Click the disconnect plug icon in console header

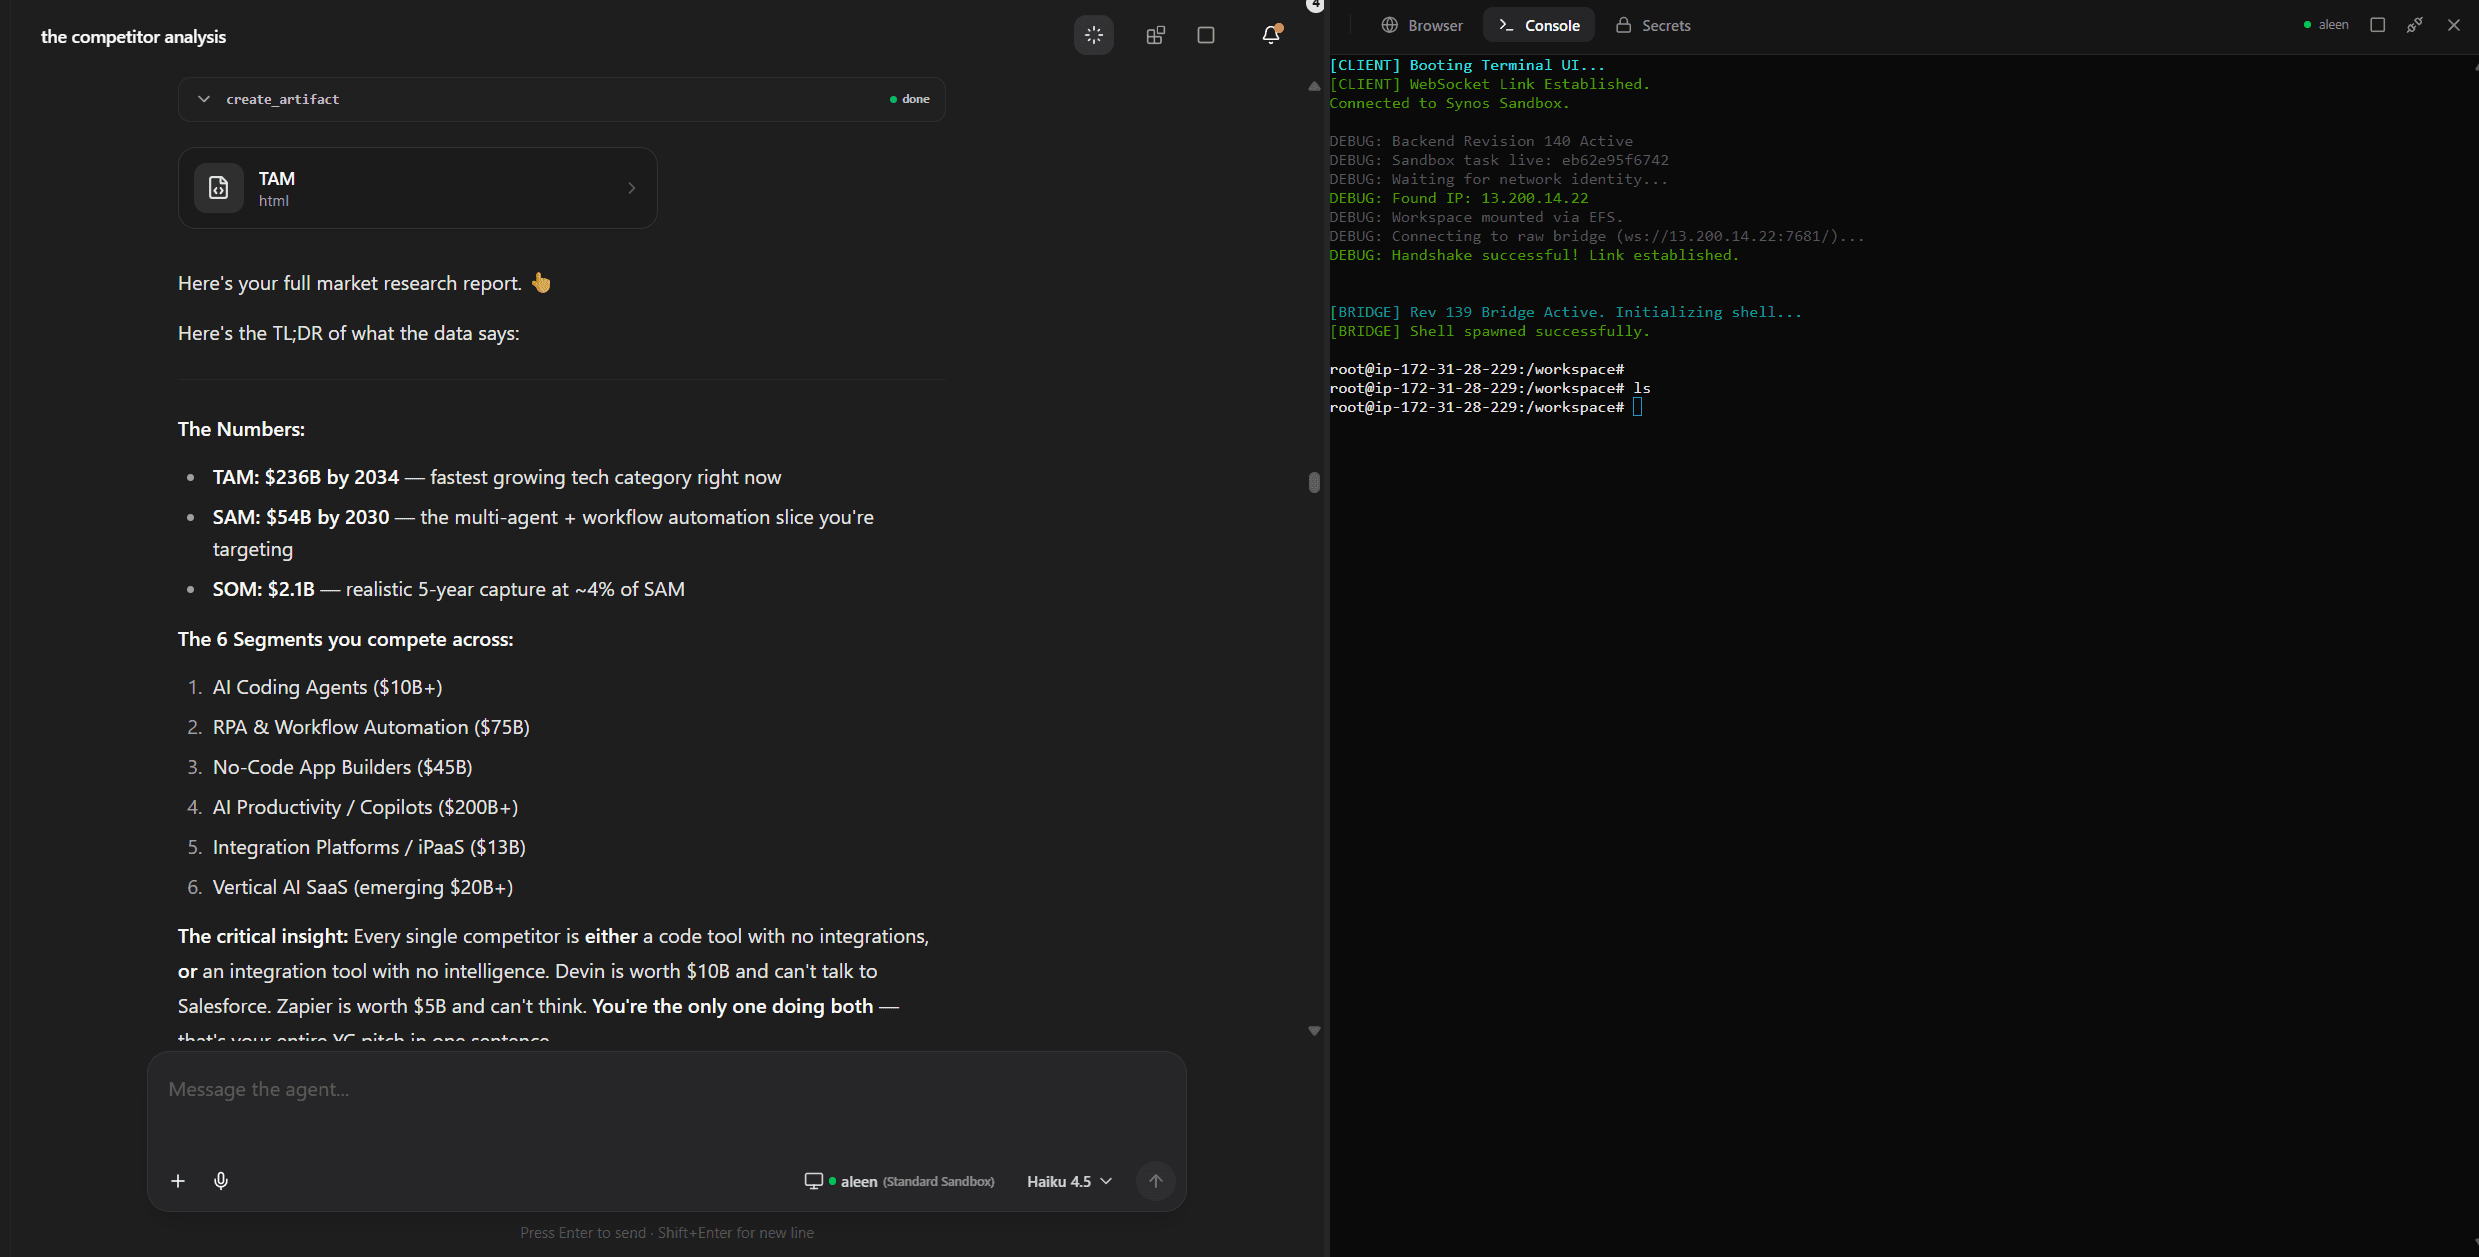point(2414,25)
